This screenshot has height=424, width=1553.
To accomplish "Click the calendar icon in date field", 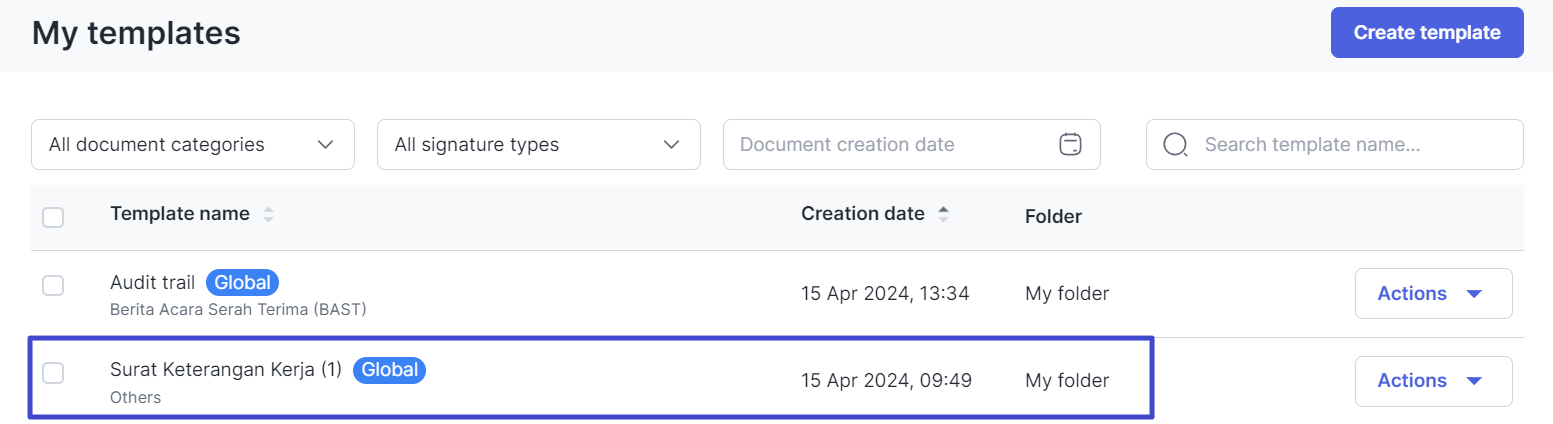I will pos(1070,144).
